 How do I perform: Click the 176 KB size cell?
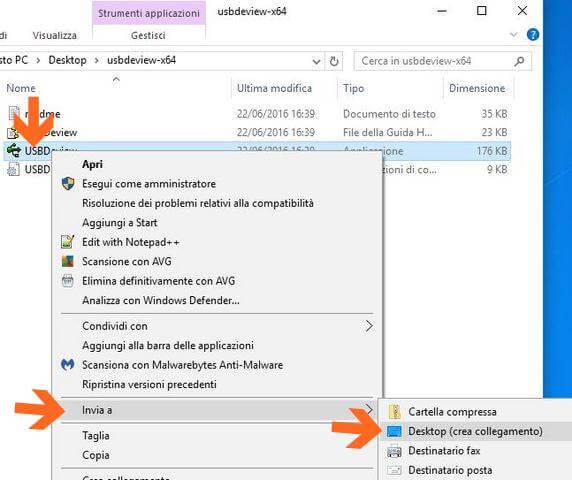point(492,151)
